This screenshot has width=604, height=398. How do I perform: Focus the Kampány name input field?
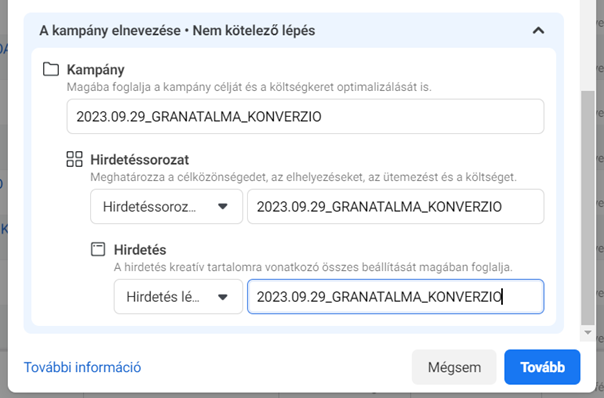[x=305, y=116]
